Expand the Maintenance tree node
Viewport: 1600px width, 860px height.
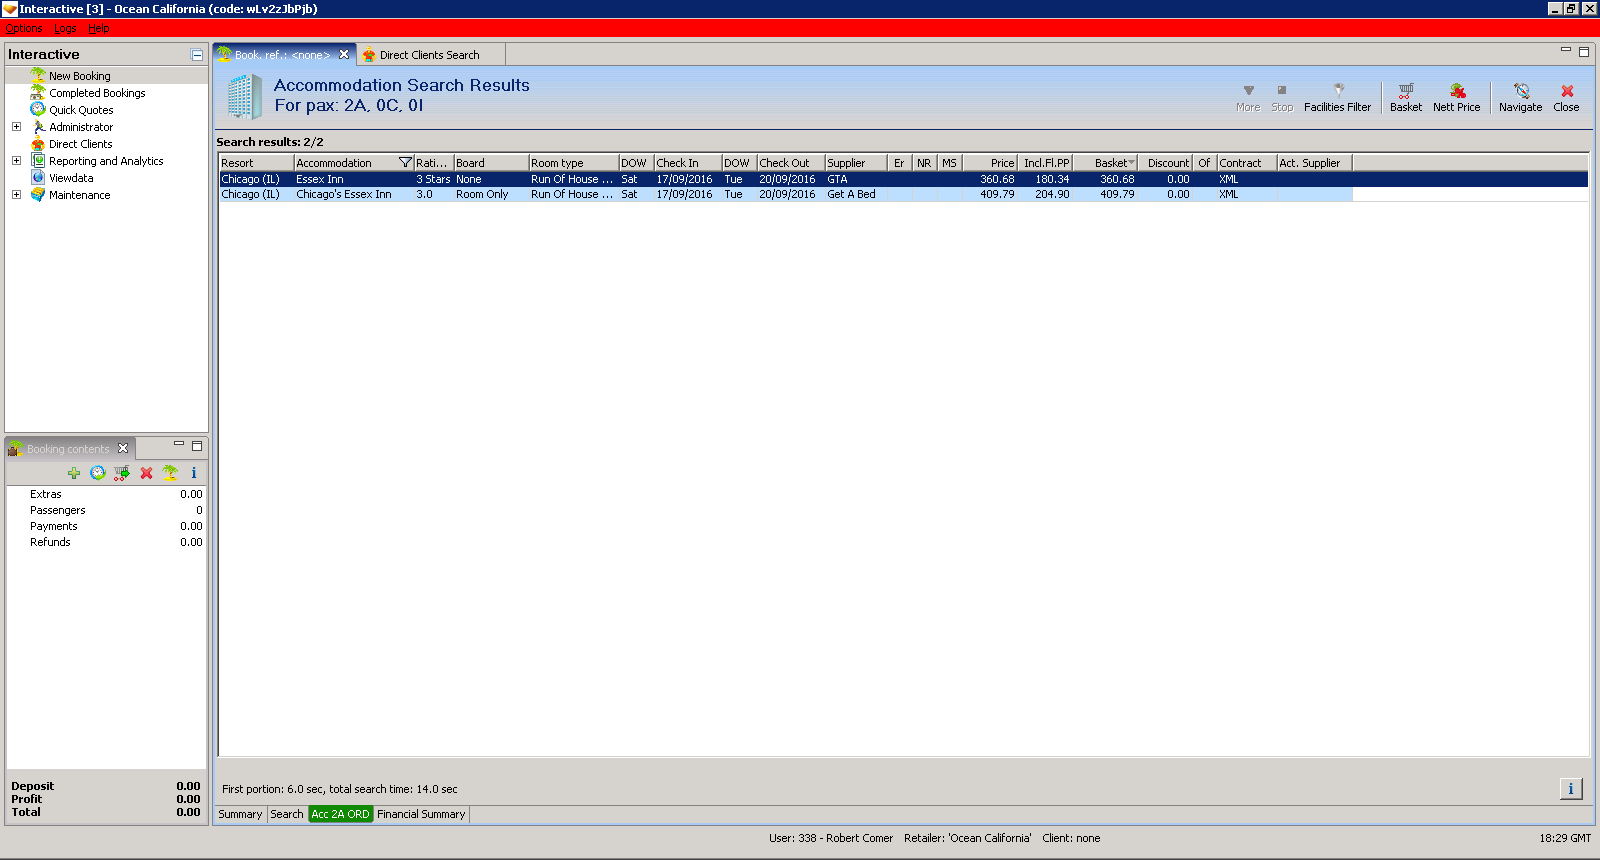[16, 195]
